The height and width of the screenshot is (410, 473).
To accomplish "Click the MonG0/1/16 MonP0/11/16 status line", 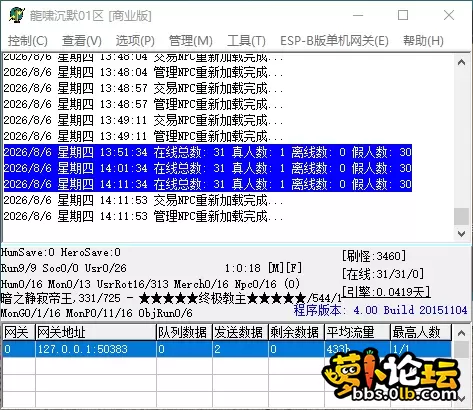I will (x=97, y=313).
